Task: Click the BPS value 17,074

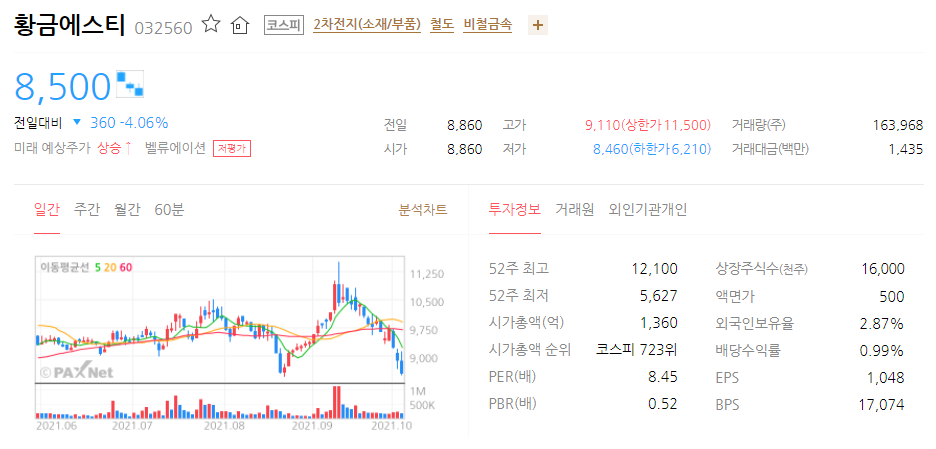Action: coord(882,405)
